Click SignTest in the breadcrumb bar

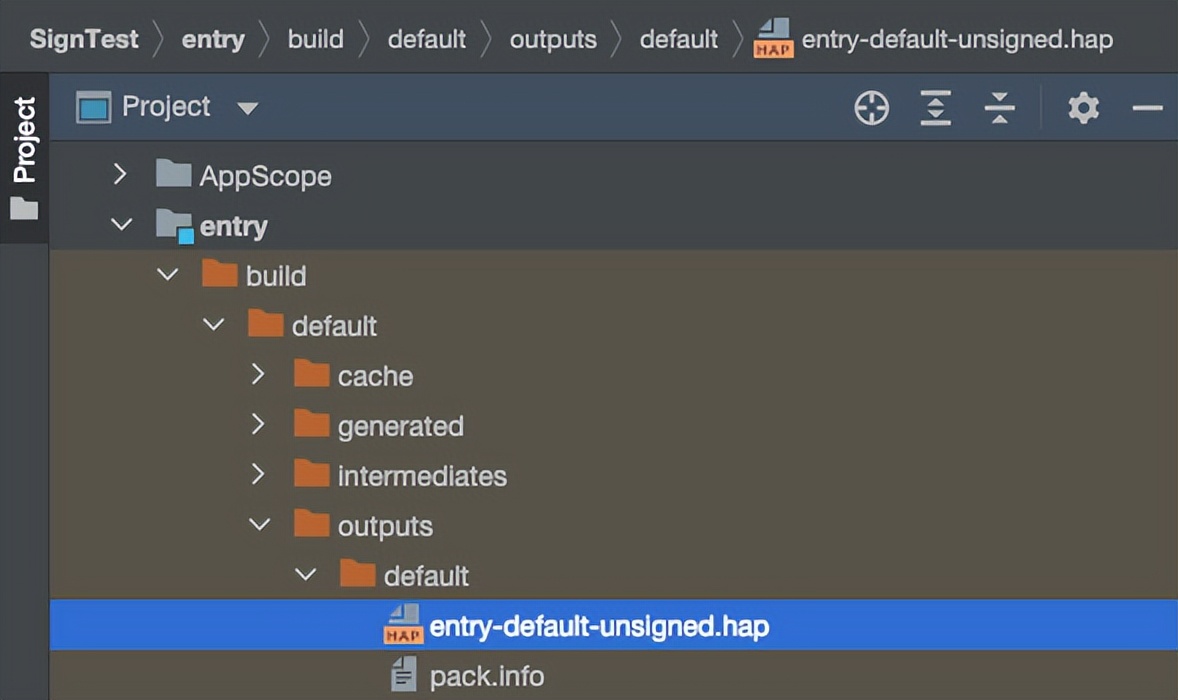tap(84, 40)
